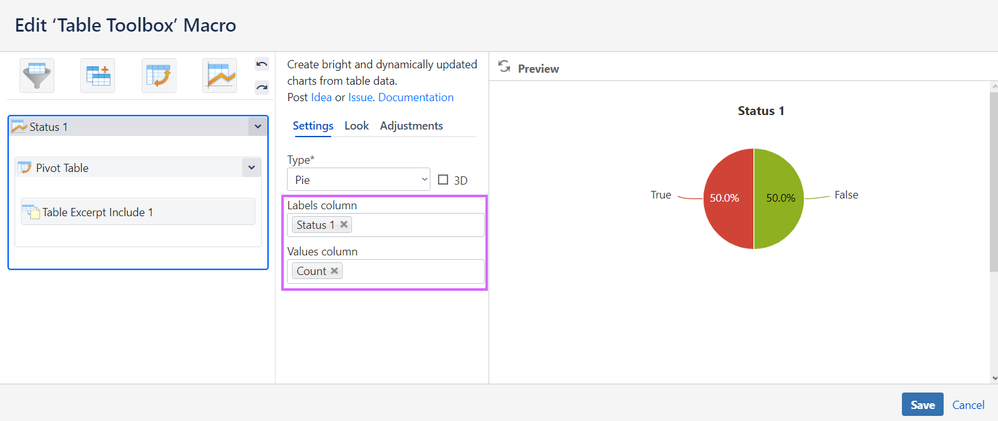Screen dimensions: 998x421
Task: Click into the Values column input field
Action: pyautogui.click(x=386, y=271)
